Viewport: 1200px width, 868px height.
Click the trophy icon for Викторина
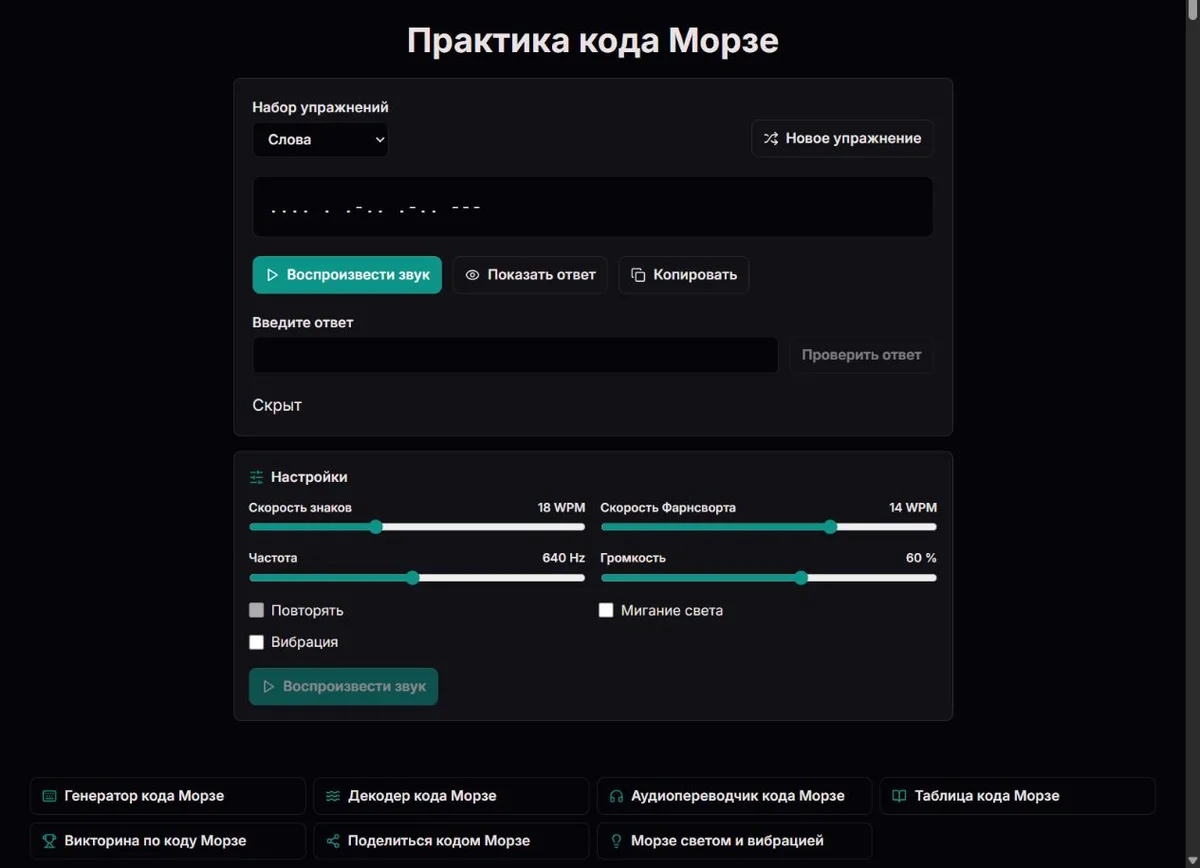click(x=49, y=841)
